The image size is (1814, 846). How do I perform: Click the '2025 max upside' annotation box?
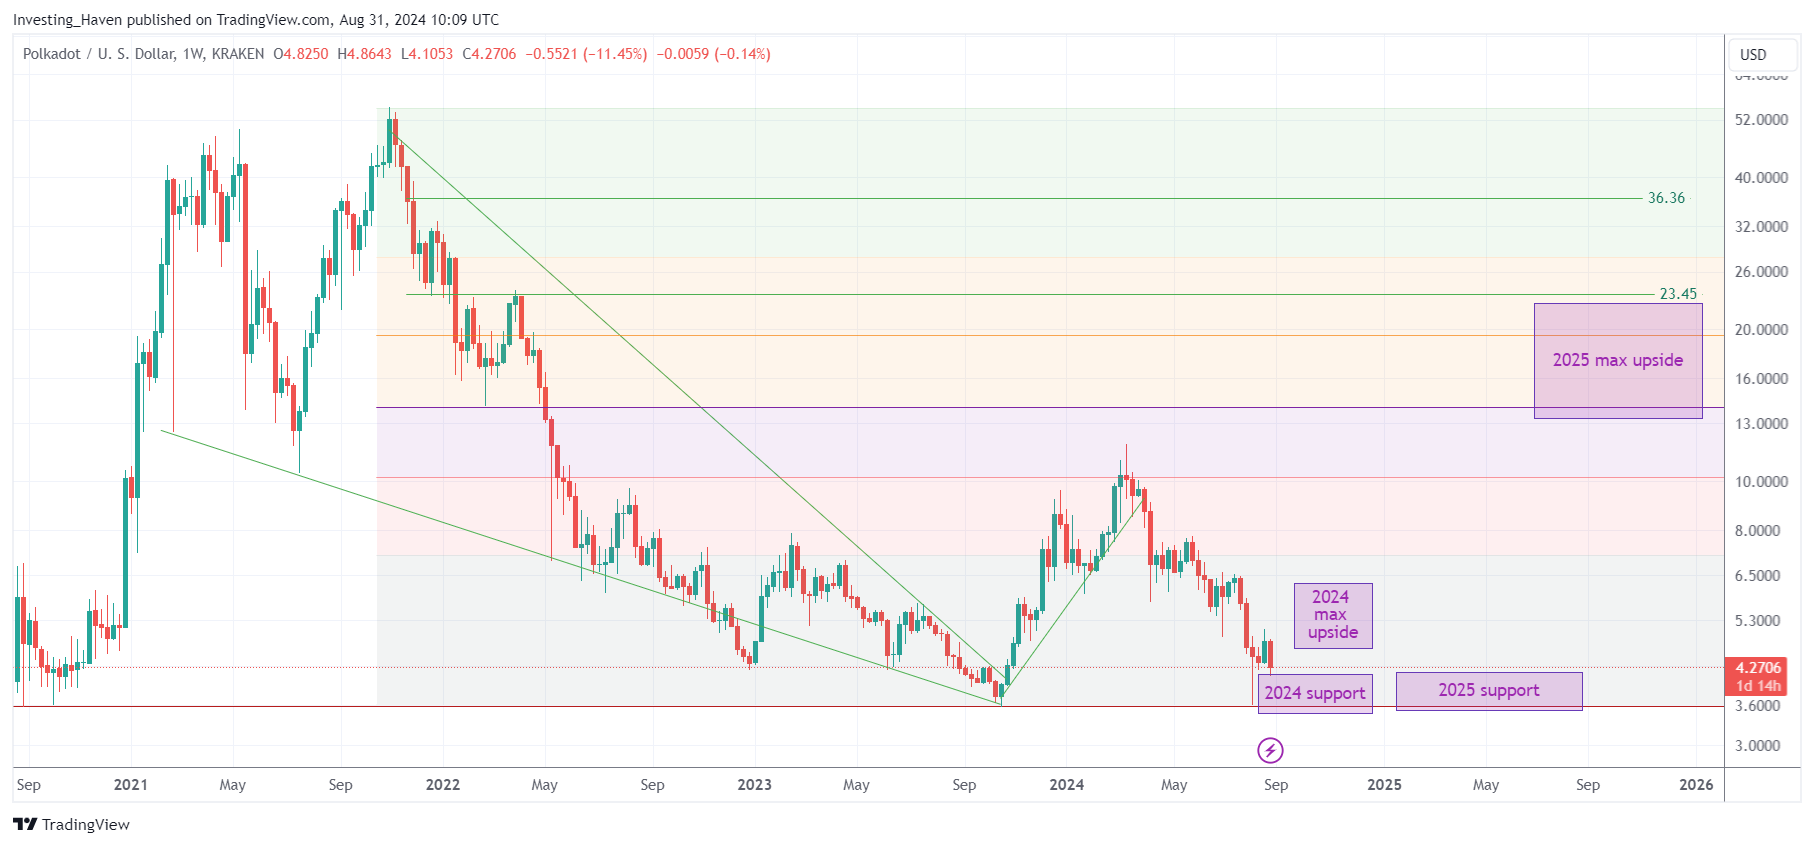tap(1618, 361)
